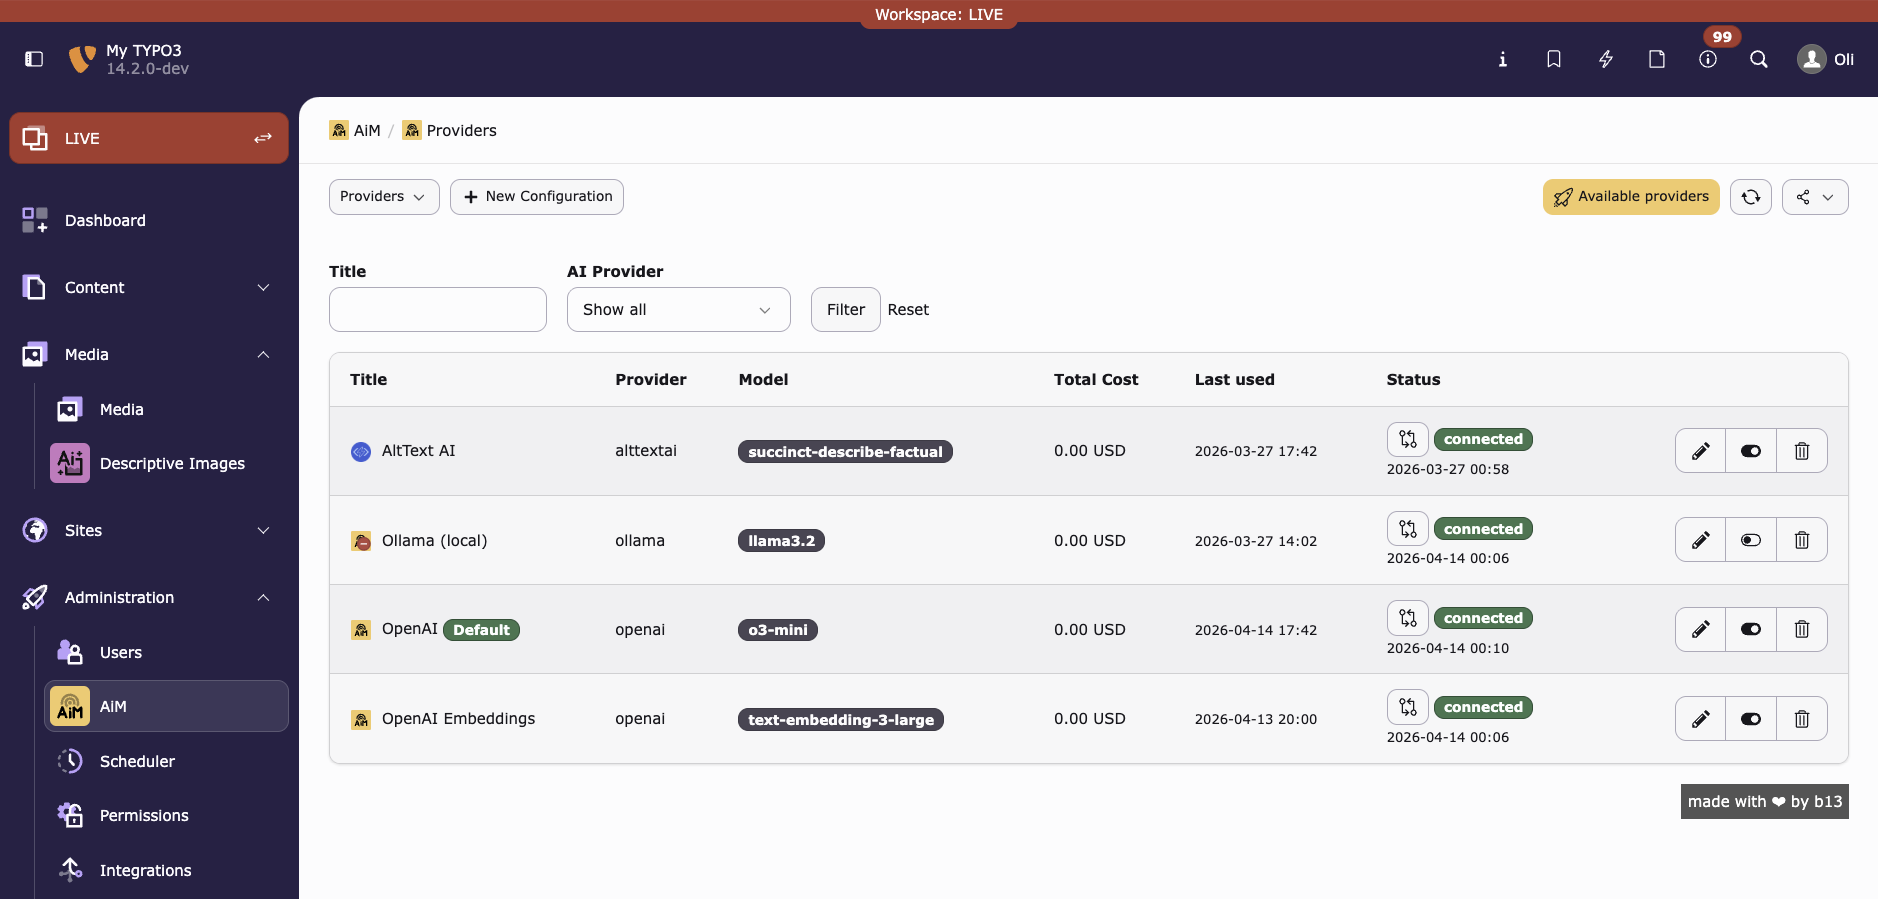Click the Title filter input field
Screen dimensions: 1878x899
coord(437,310)
